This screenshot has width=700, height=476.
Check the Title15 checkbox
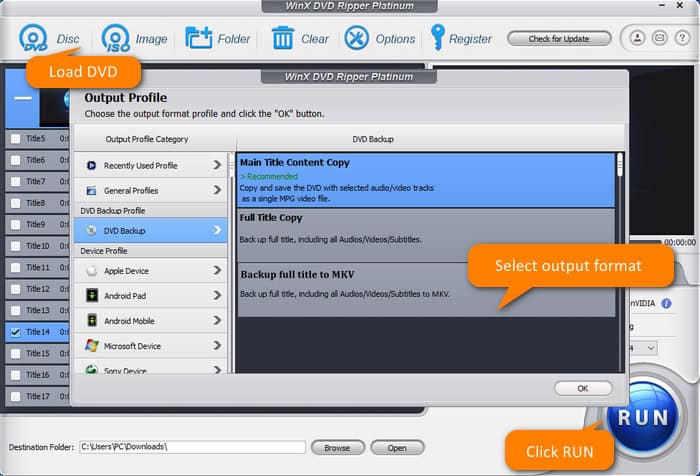point(16,354)
